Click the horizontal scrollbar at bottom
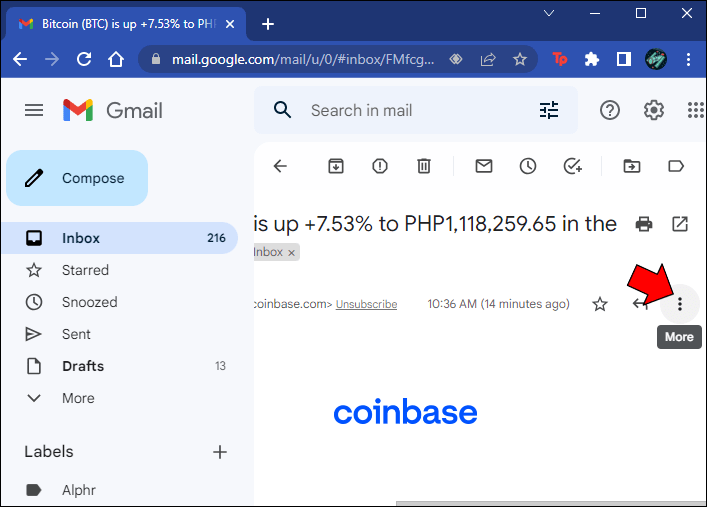707x507 pixels. [x=551, y=503]
